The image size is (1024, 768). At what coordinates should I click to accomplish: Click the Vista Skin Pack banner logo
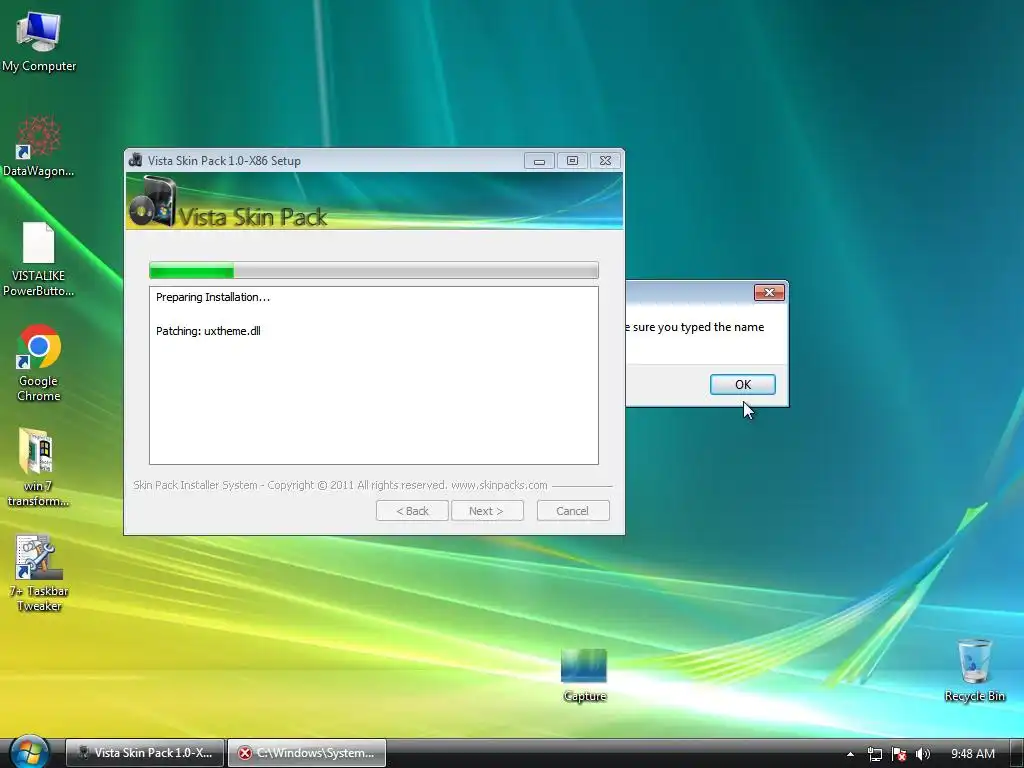(x=153, y=202)
